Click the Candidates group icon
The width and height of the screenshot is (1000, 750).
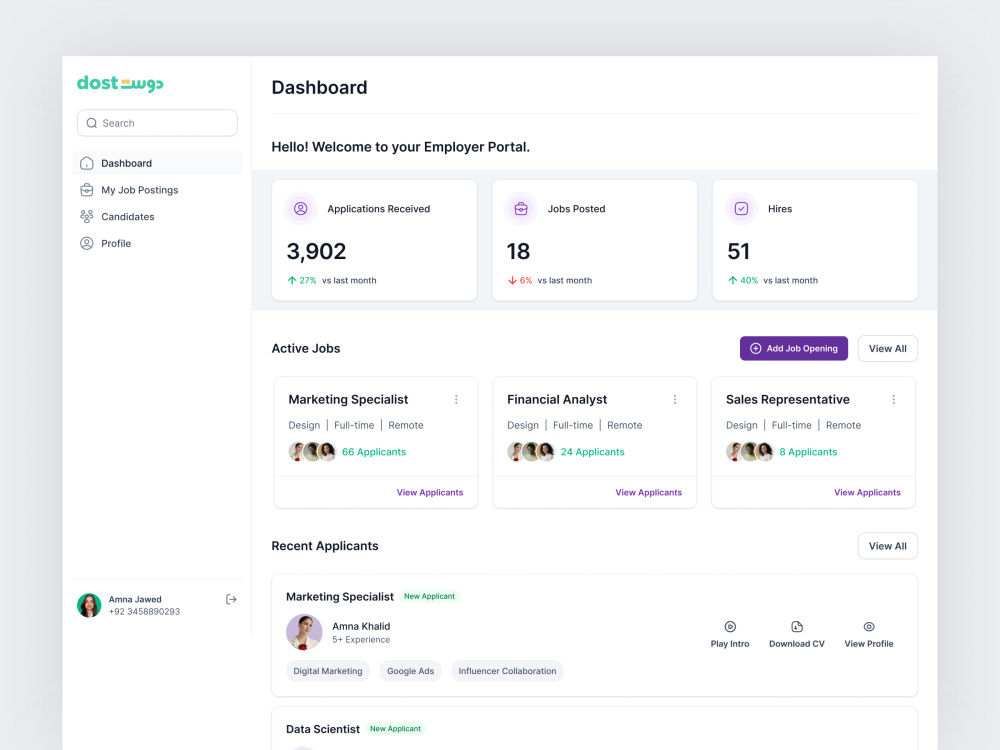pos(87,217)
